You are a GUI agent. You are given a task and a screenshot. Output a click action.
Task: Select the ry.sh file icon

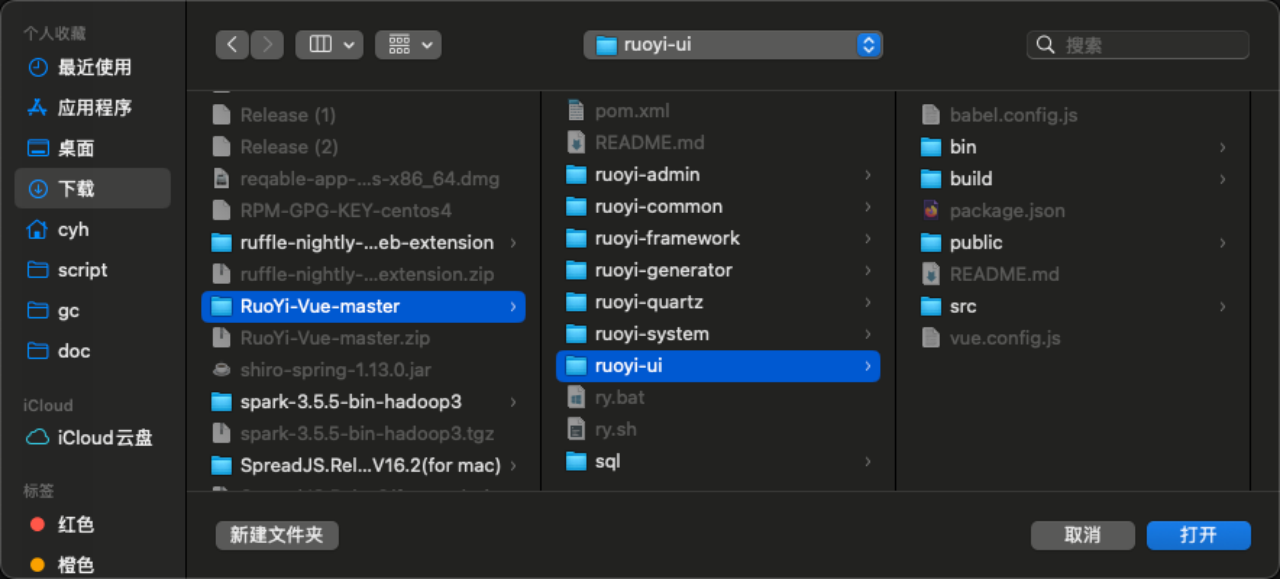point(575,429)
